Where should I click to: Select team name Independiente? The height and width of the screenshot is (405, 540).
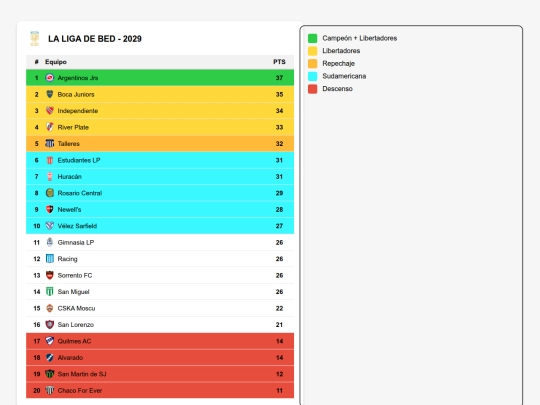coord(78,111)
